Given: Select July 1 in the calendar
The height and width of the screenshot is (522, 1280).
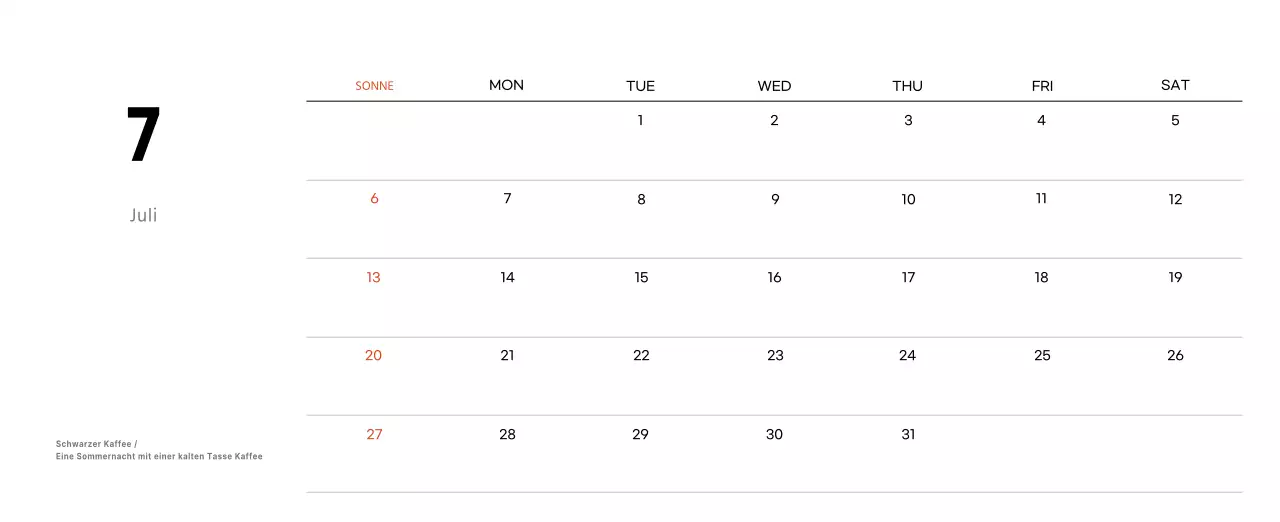Looking at the screenshot, I should (640, 120).
